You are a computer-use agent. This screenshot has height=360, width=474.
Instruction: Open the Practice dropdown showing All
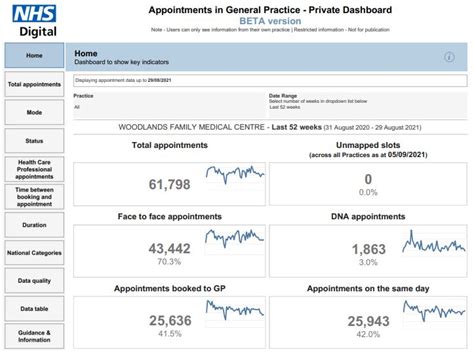pyautogui.click(x=169, y=107)
